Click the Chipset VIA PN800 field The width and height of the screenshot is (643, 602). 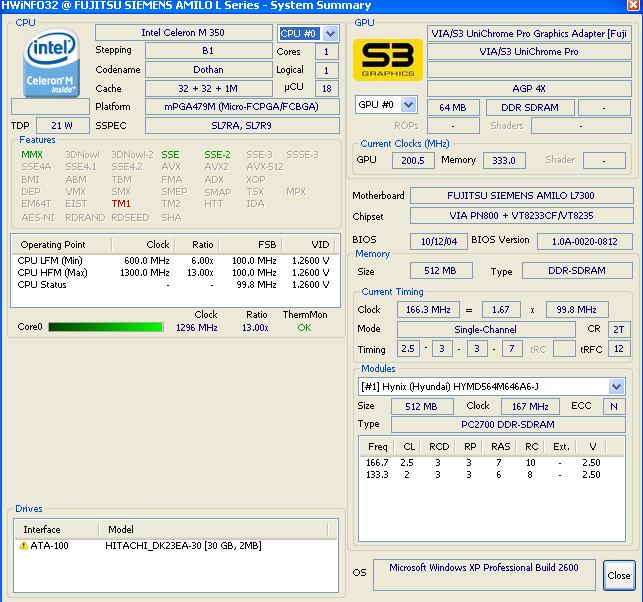(521, 216)
